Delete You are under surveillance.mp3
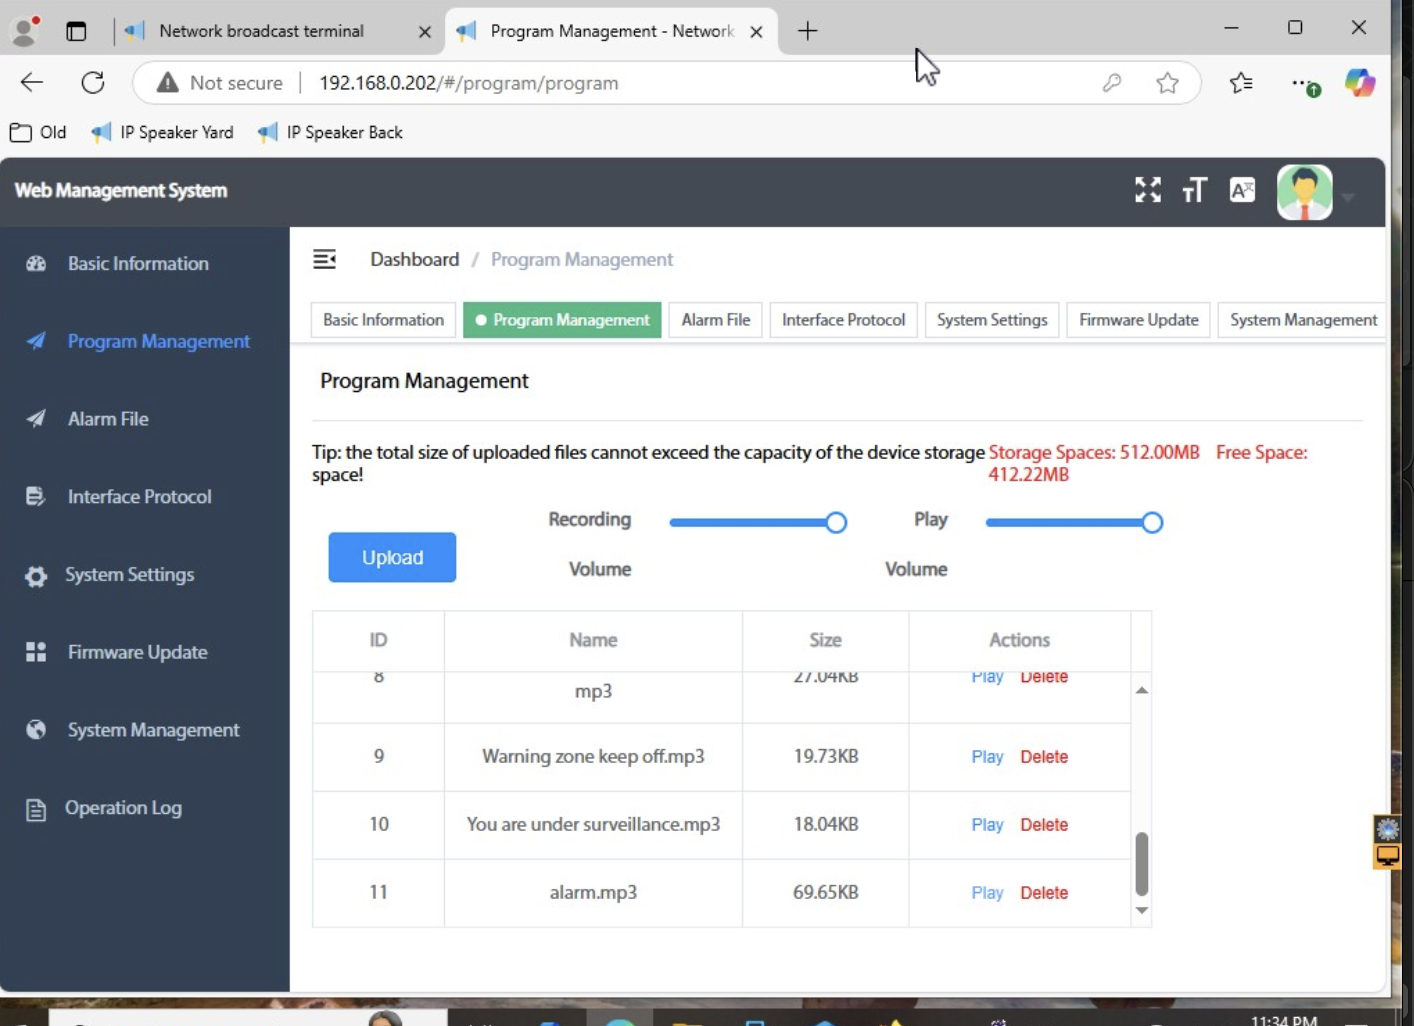 [x=1044, y=825]
